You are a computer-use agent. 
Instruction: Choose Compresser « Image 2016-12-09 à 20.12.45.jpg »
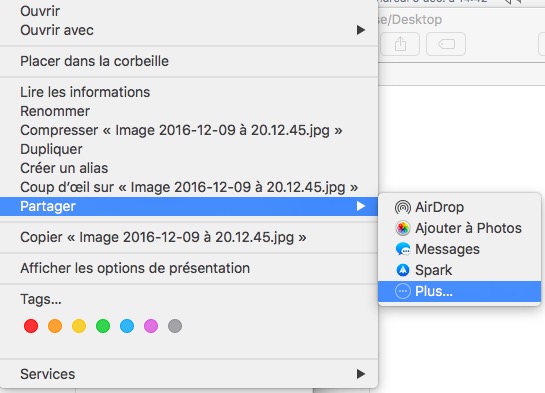189,130
